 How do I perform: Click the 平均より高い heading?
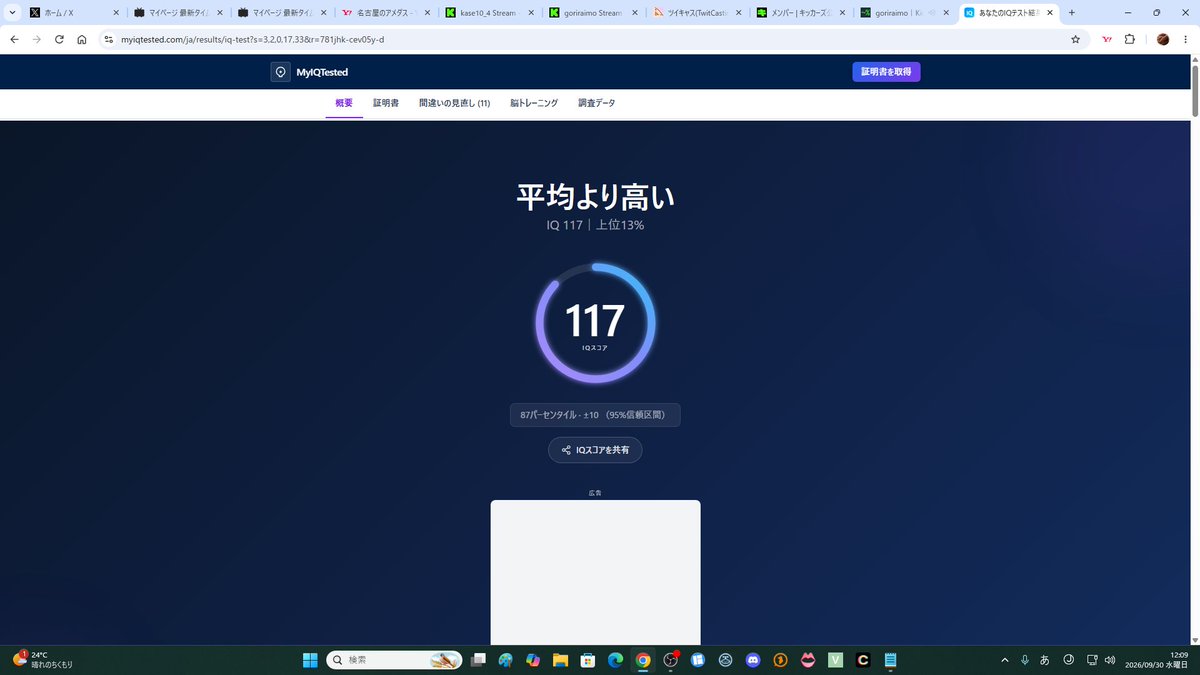(595, 197)
